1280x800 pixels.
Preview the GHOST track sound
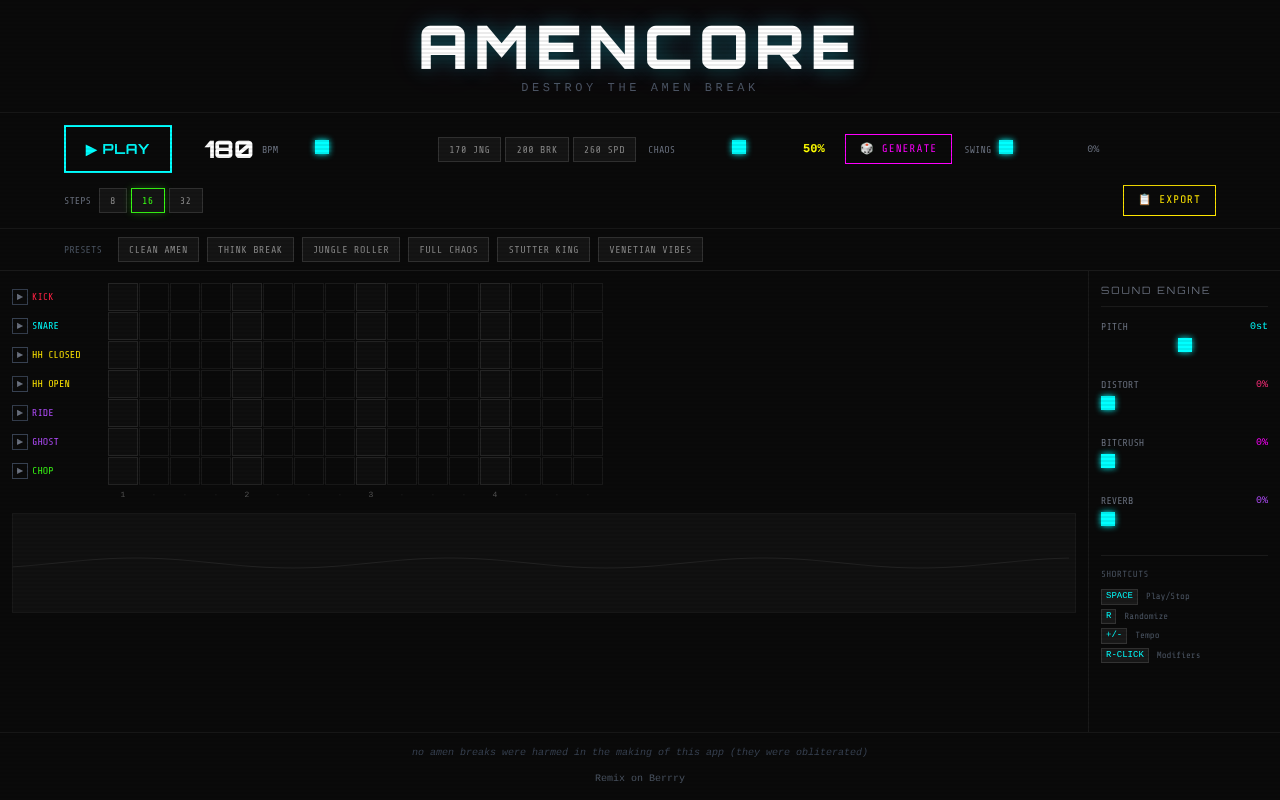pos(20,442)
